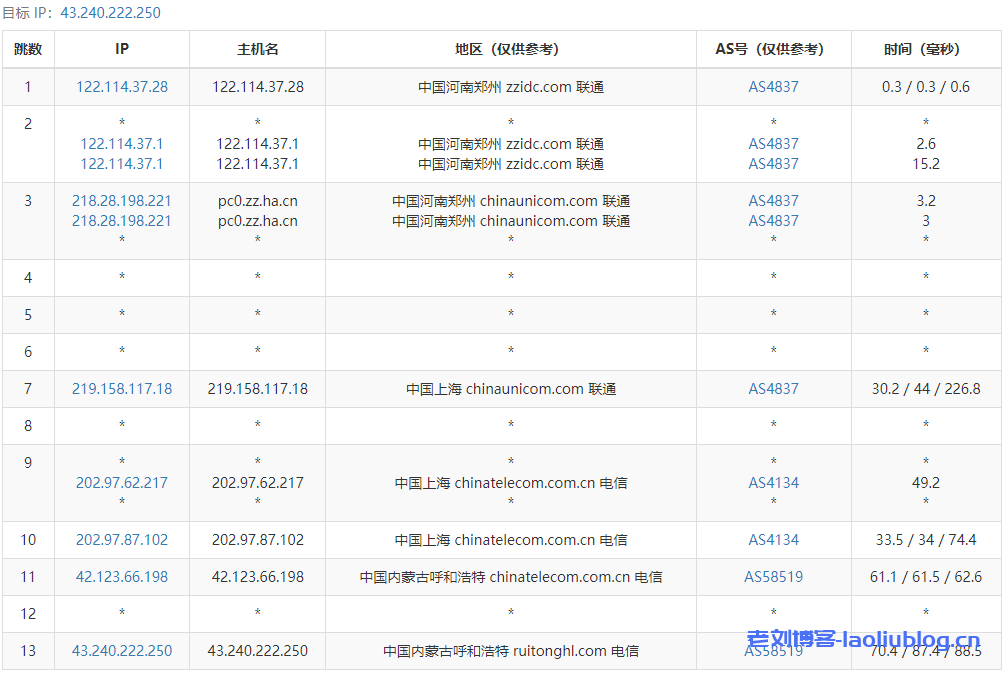Open IP link 202.97.62.217
The image size is (1006, 677).
122,483
